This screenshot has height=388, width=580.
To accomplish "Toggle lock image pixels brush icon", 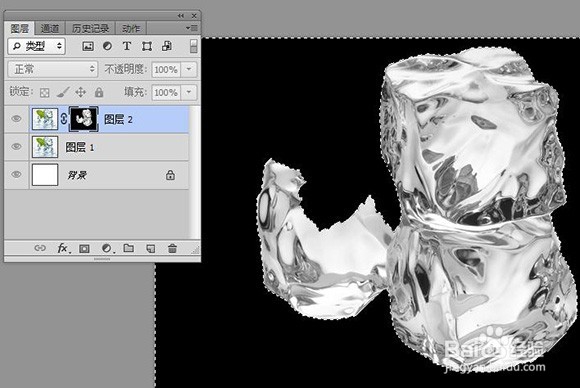I will pos(63,92).
